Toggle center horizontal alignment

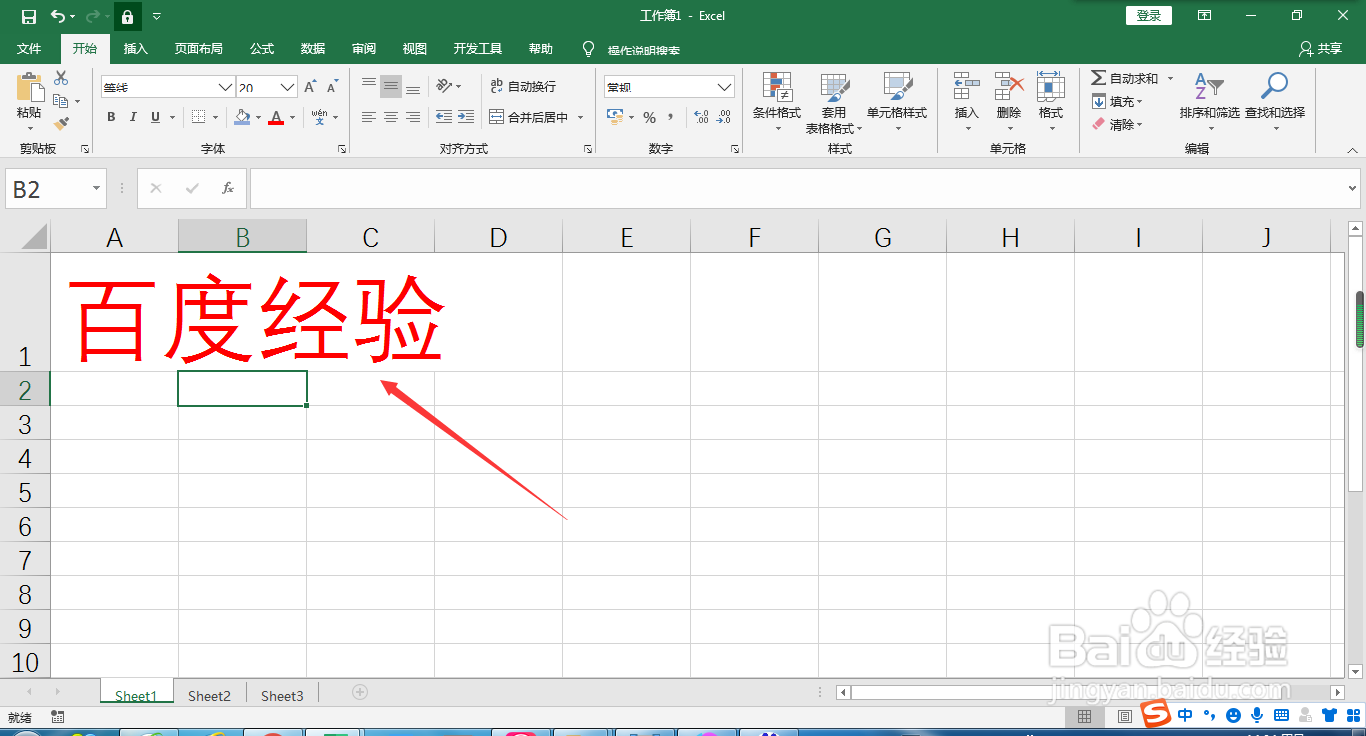[x=391, y=117]
